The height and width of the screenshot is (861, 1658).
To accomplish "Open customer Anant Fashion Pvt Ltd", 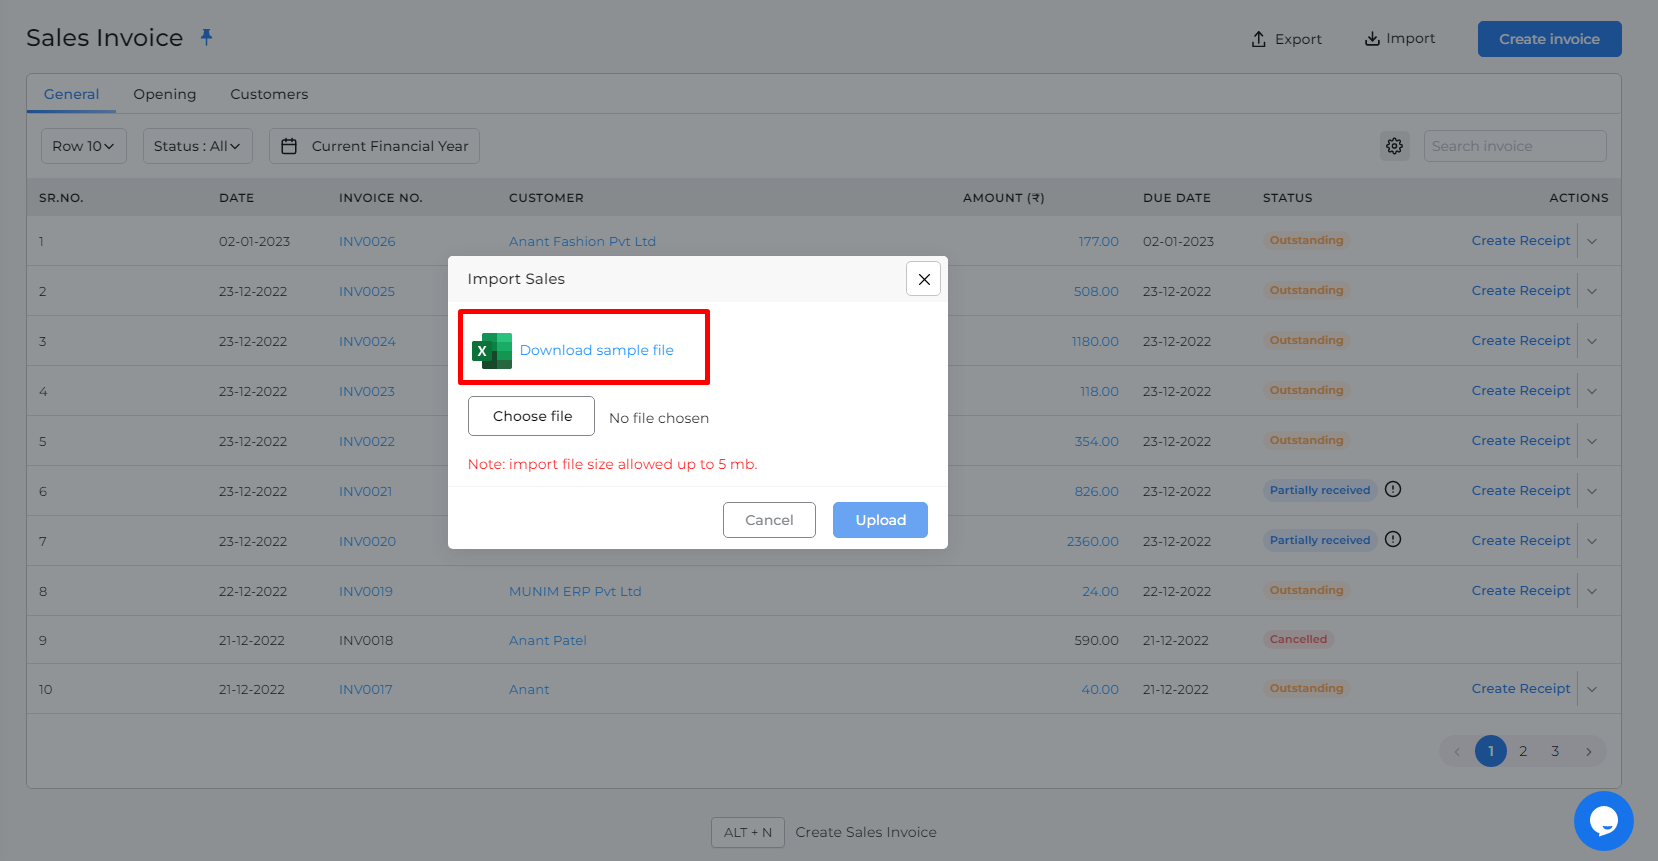I will (x=582, y=241).
